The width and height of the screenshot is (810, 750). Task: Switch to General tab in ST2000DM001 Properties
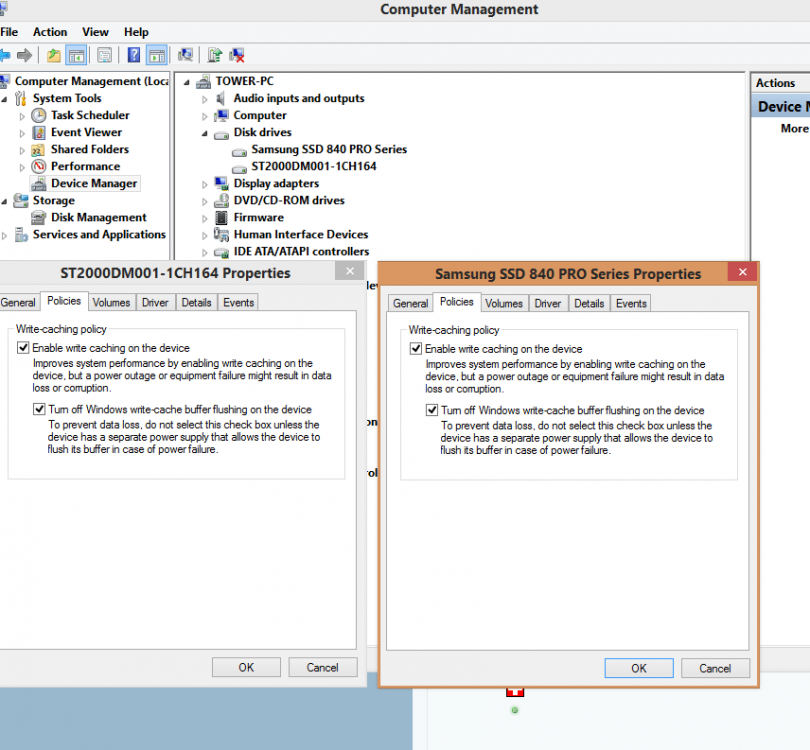(x=19, y=303)
